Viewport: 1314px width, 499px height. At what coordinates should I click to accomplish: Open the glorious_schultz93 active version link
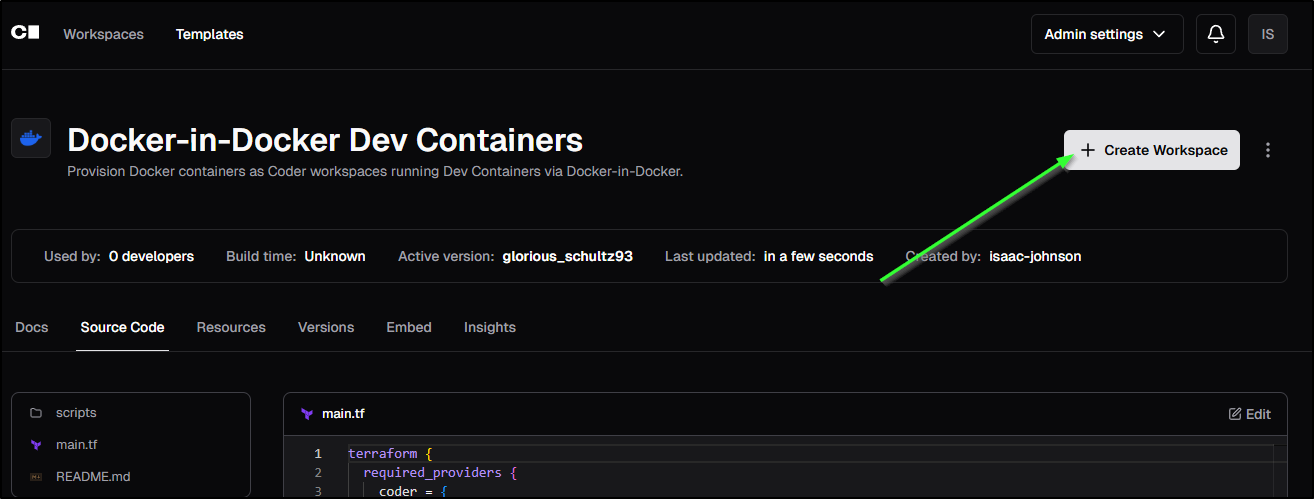tap(567, 256)
